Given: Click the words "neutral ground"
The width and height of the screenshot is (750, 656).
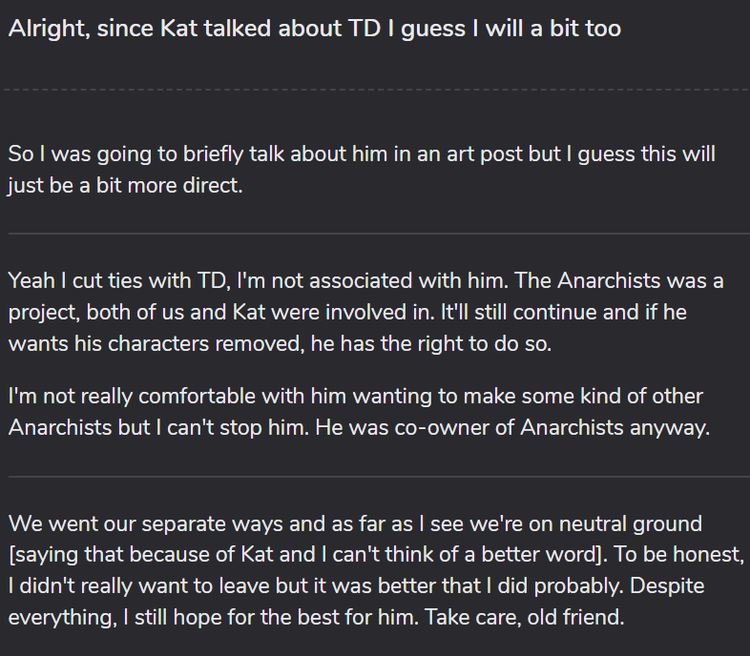Looking at the screenshot, I should pyautogui.click(x=630, y=523).
